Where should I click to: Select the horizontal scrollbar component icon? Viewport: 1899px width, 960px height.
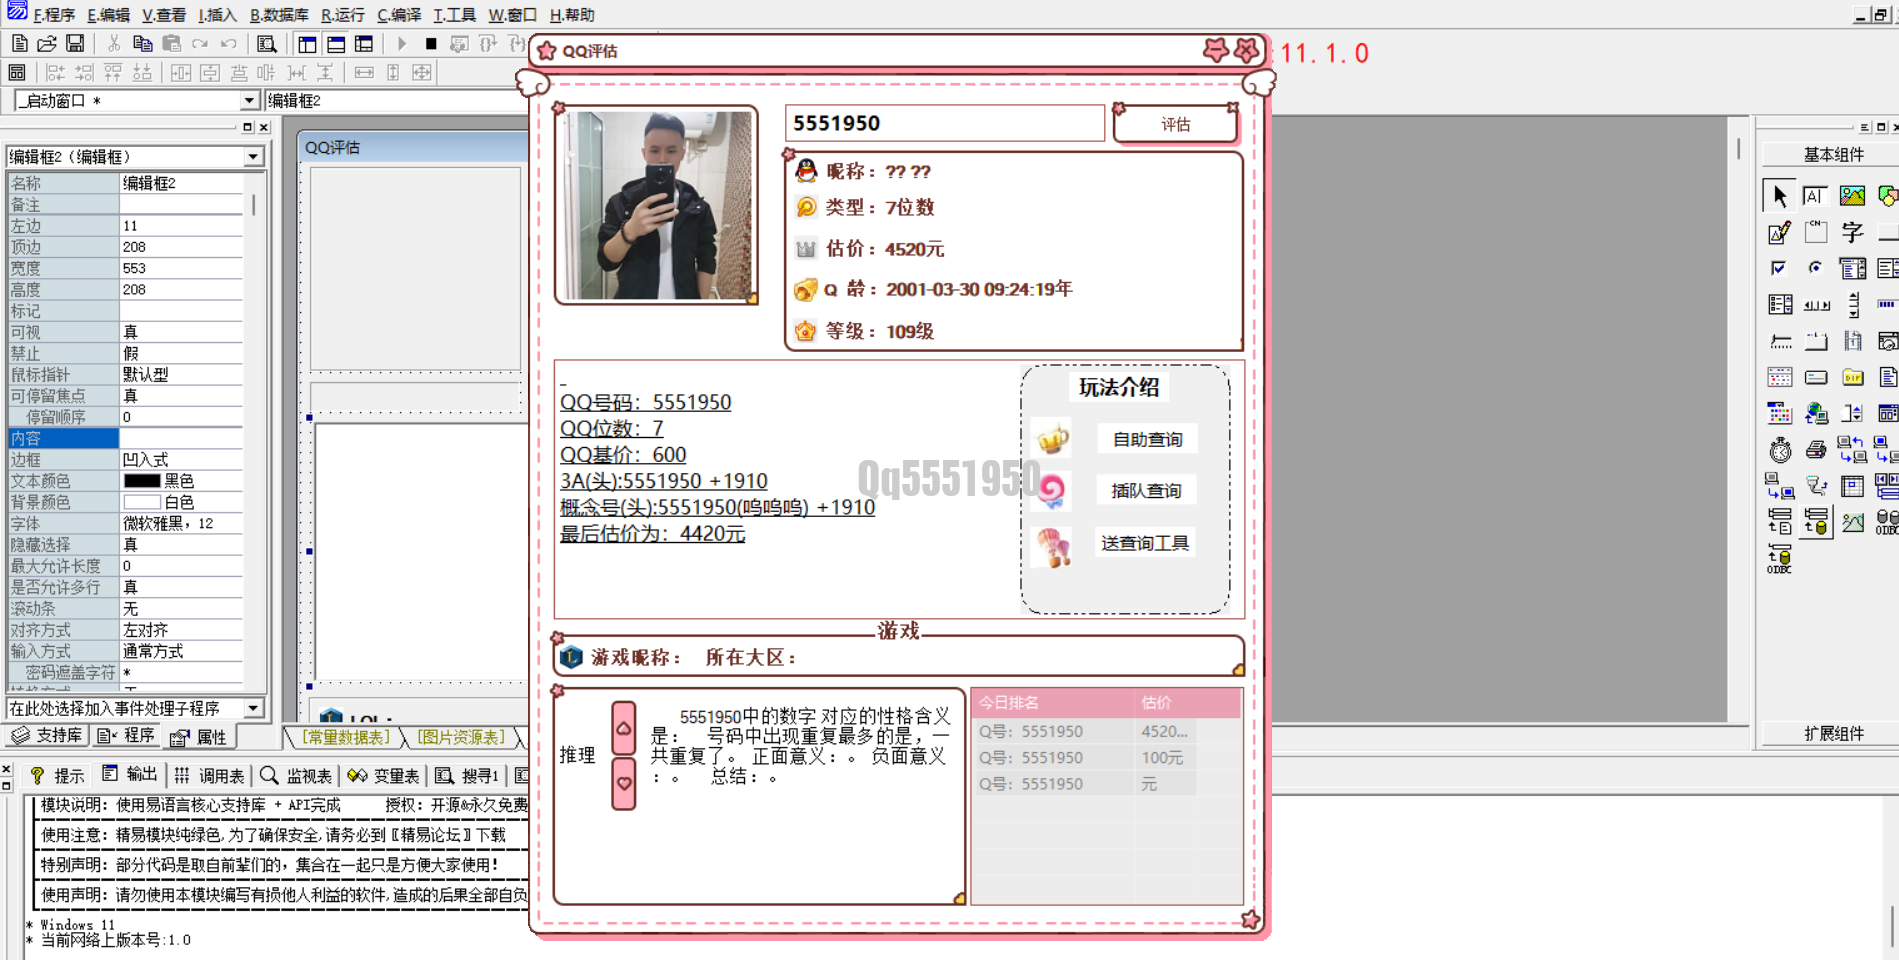click(1817, 305)
